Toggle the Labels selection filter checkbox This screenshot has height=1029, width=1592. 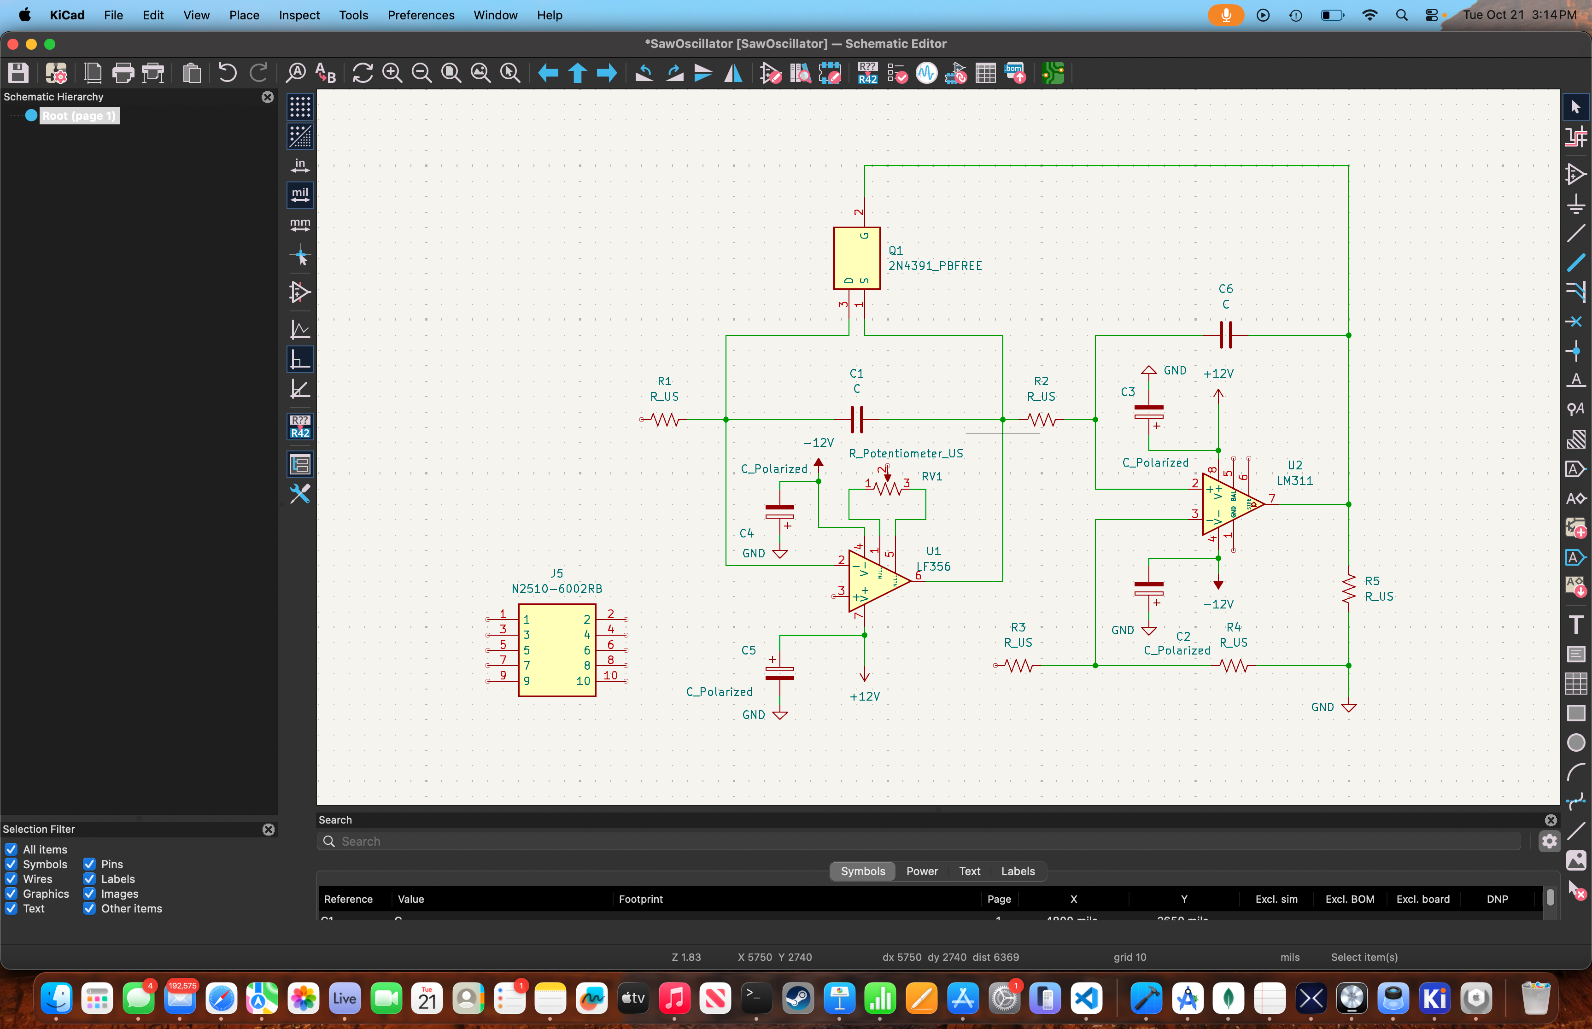pyautogui.click(x=89, y=879)
